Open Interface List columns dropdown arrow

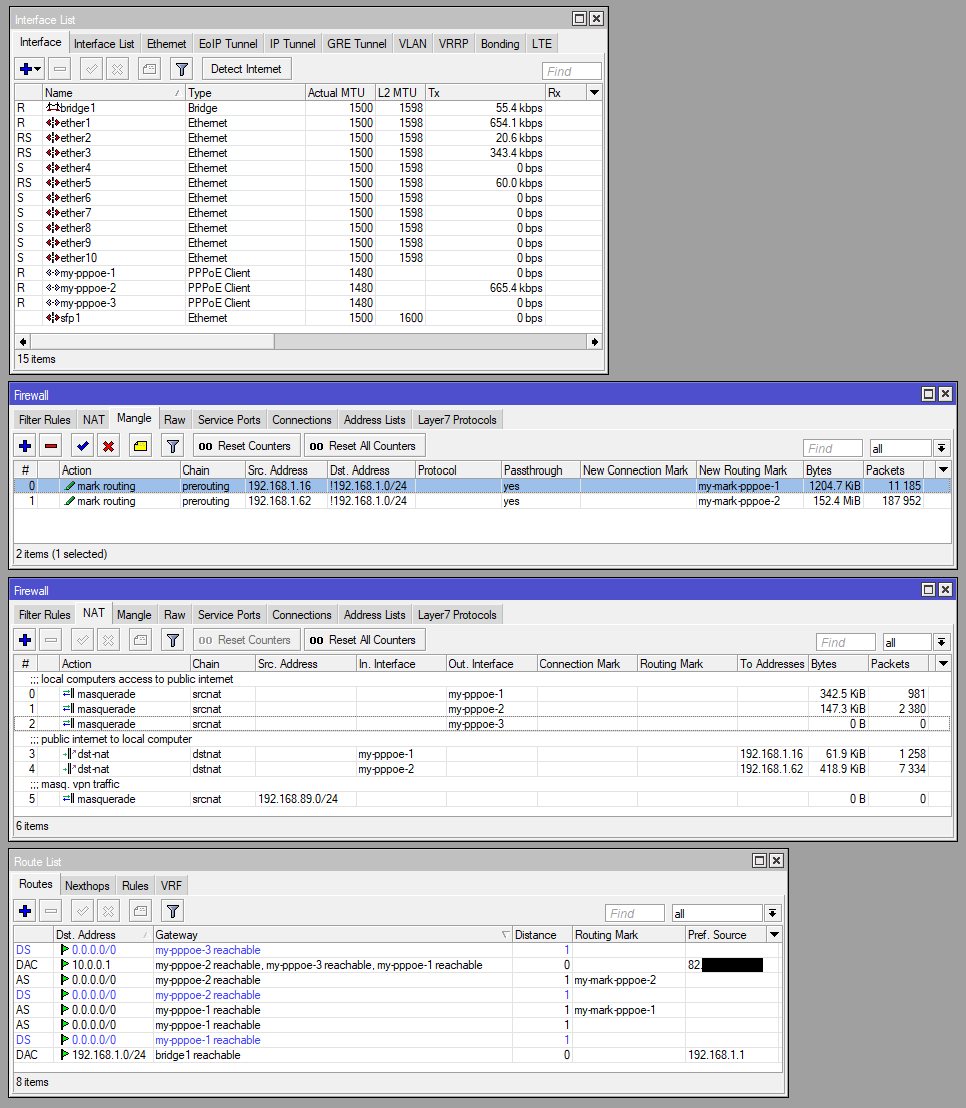tap(594, 93)
